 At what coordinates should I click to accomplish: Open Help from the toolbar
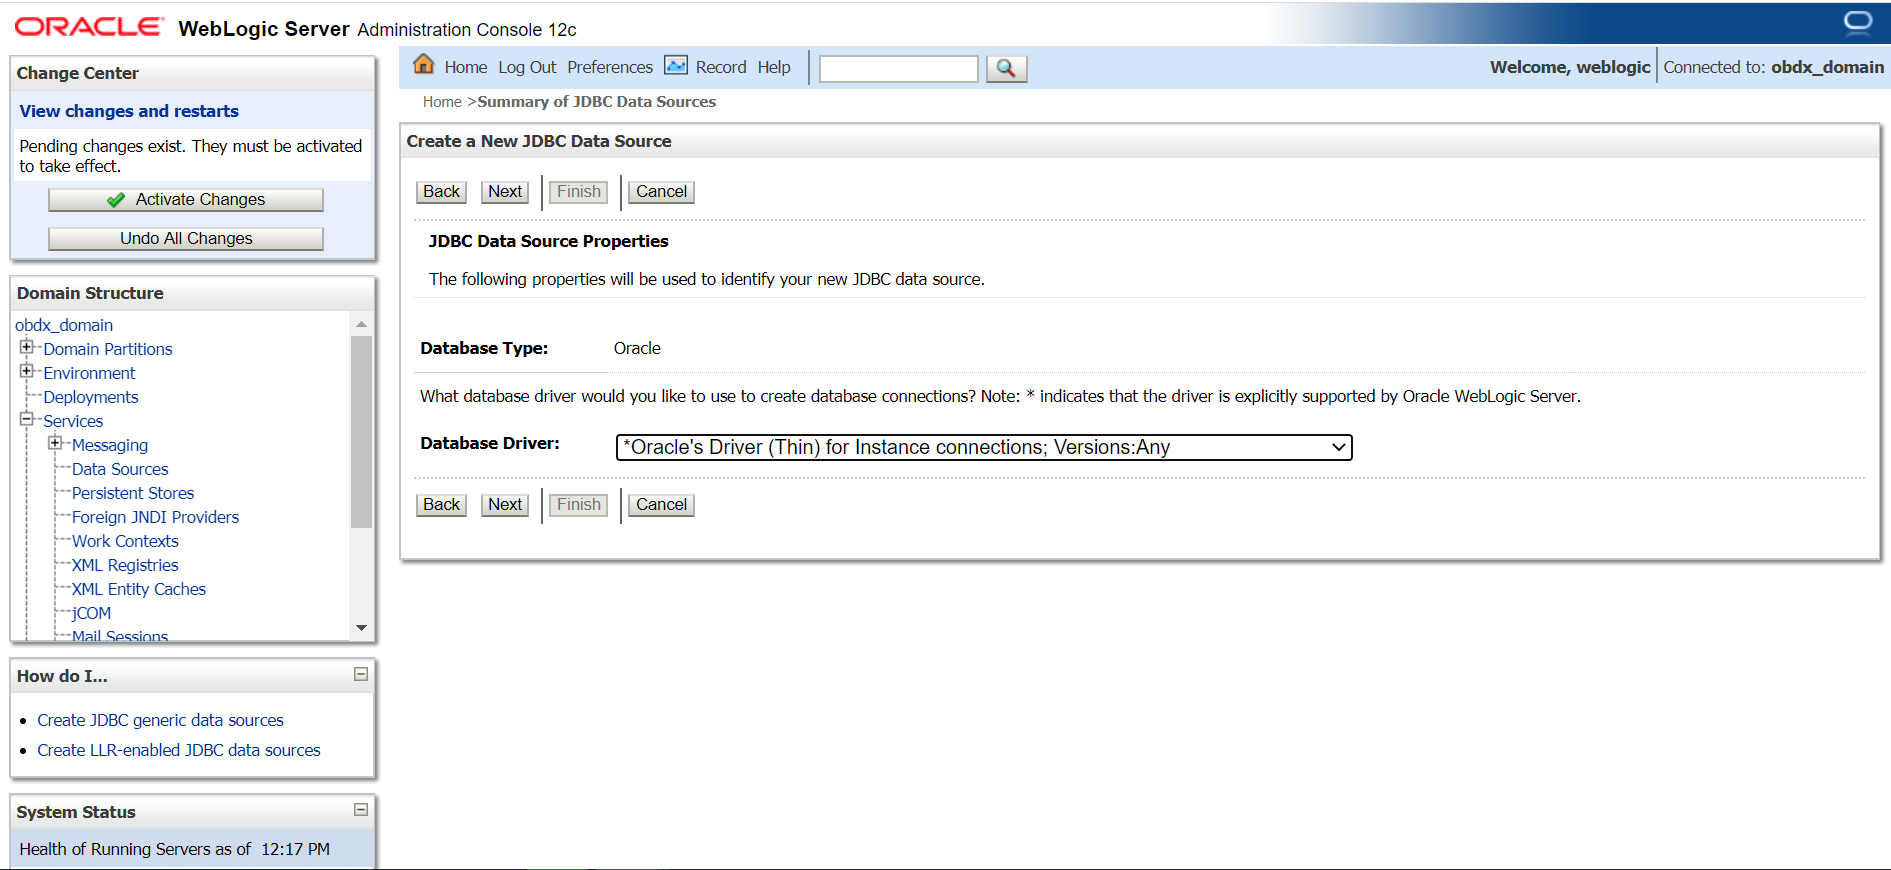click(x=774, y=67)
